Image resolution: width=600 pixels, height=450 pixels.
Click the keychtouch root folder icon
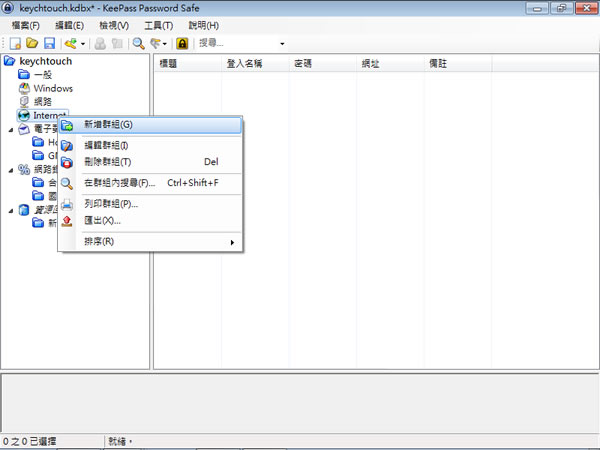tap(10, 61)
